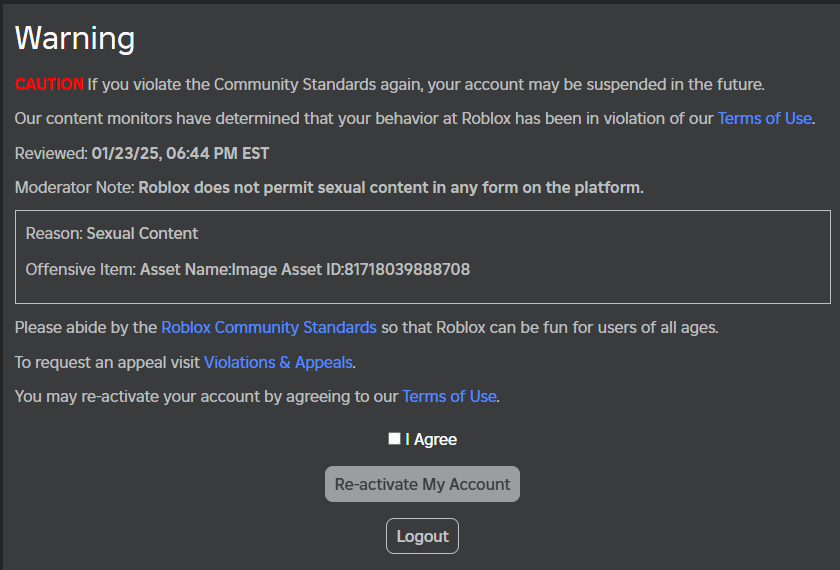
Task: Click the 'To request an appeal visit' text
Action: (x=107, y=363)
